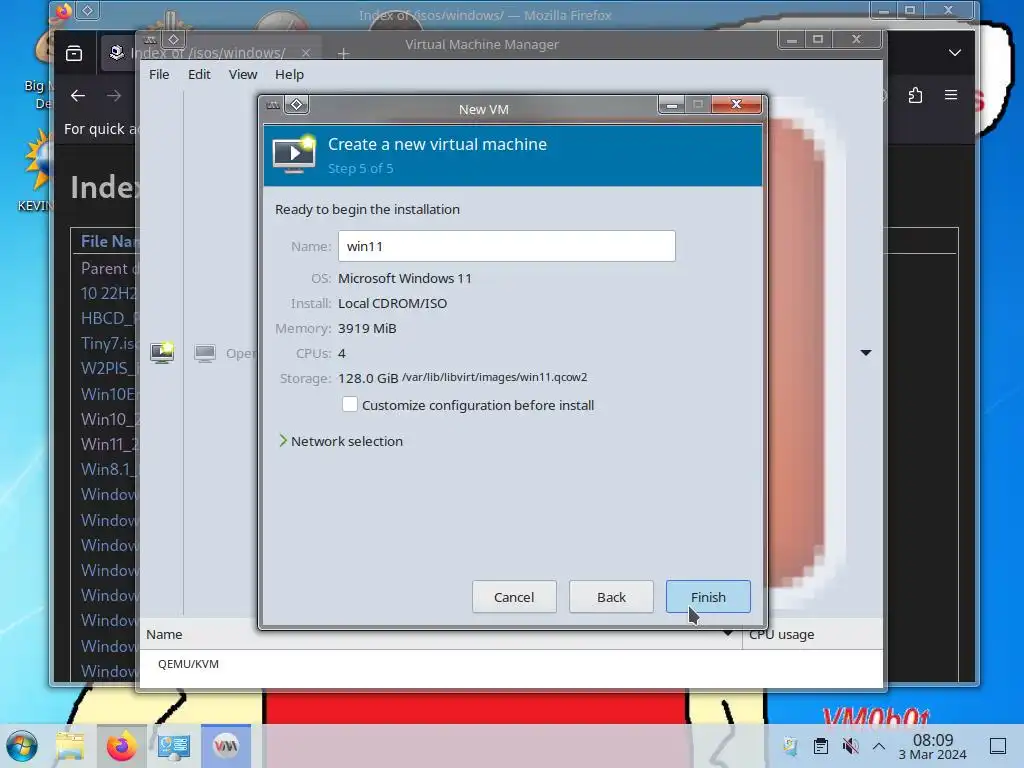Select the Index of /isos/windows/ Firefox tab
This screenshot has width=1024, height=768.
tap(209, 52)
